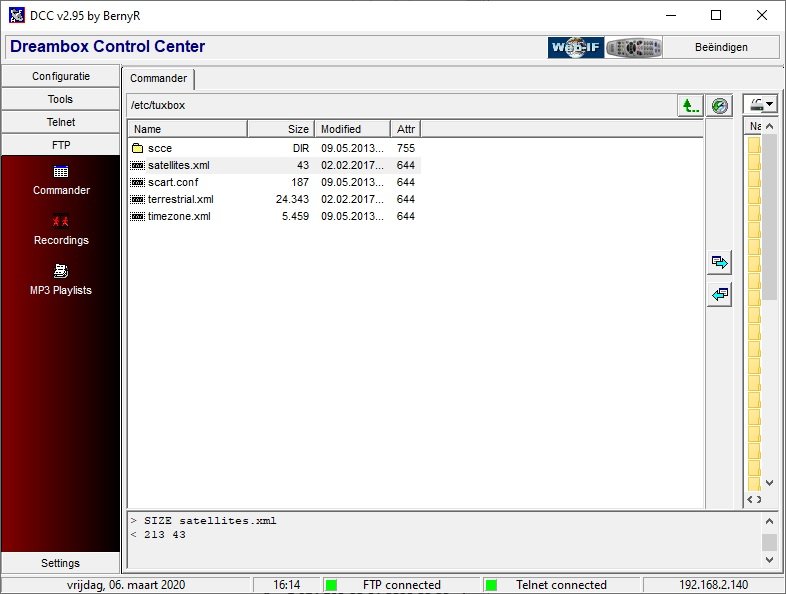786x594 pixels.
Task: Open the FTP section
Action: click(x=61, y=145)
